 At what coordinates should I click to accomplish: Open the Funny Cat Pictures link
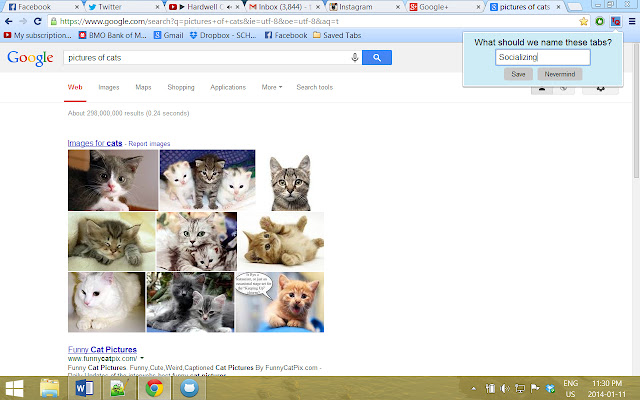tap(102, 349)
